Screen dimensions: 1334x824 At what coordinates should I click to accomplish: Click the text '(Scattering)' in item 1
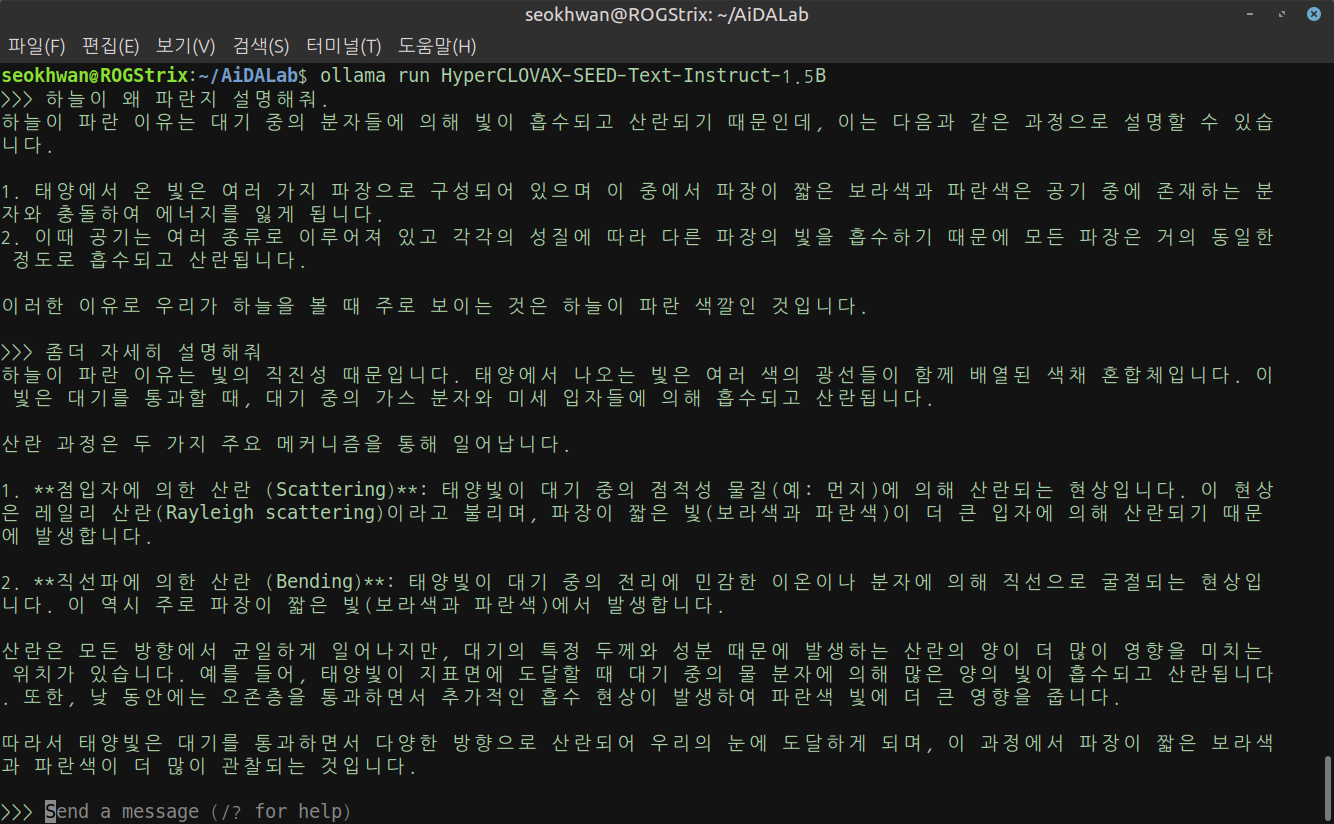coord(331,490)
